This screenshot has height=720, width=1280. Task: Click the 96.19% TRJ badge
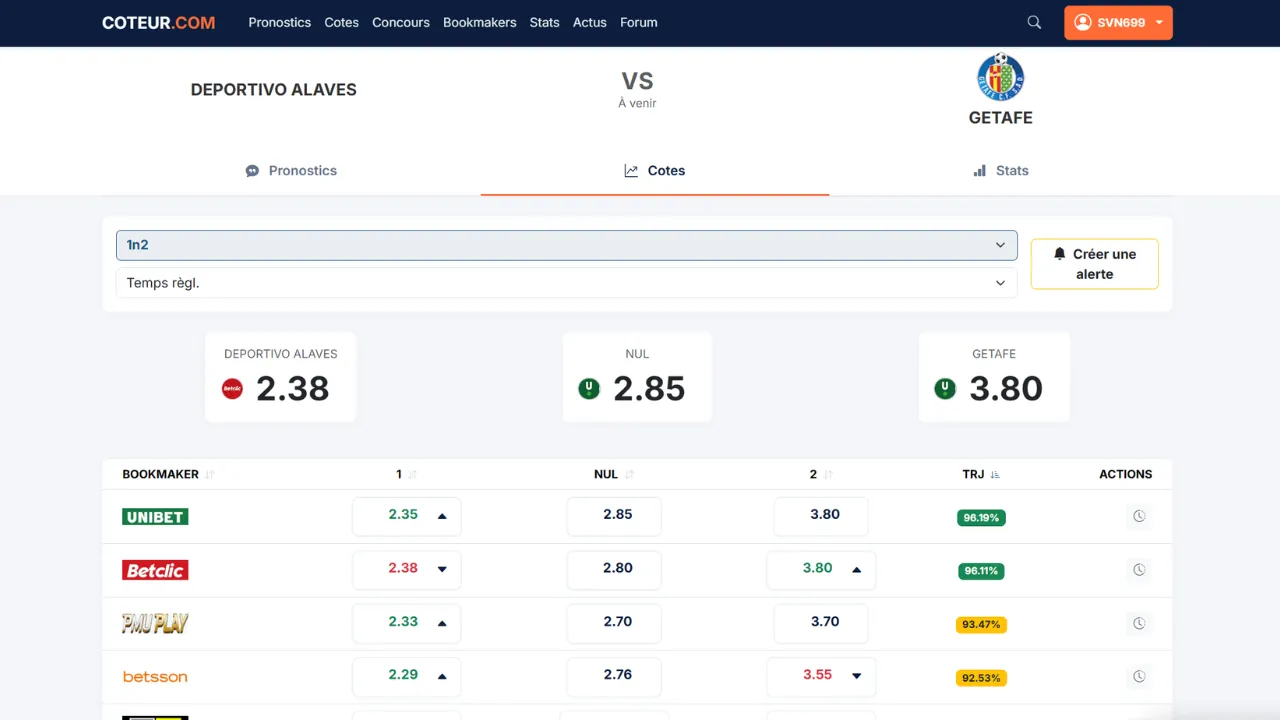981,518
